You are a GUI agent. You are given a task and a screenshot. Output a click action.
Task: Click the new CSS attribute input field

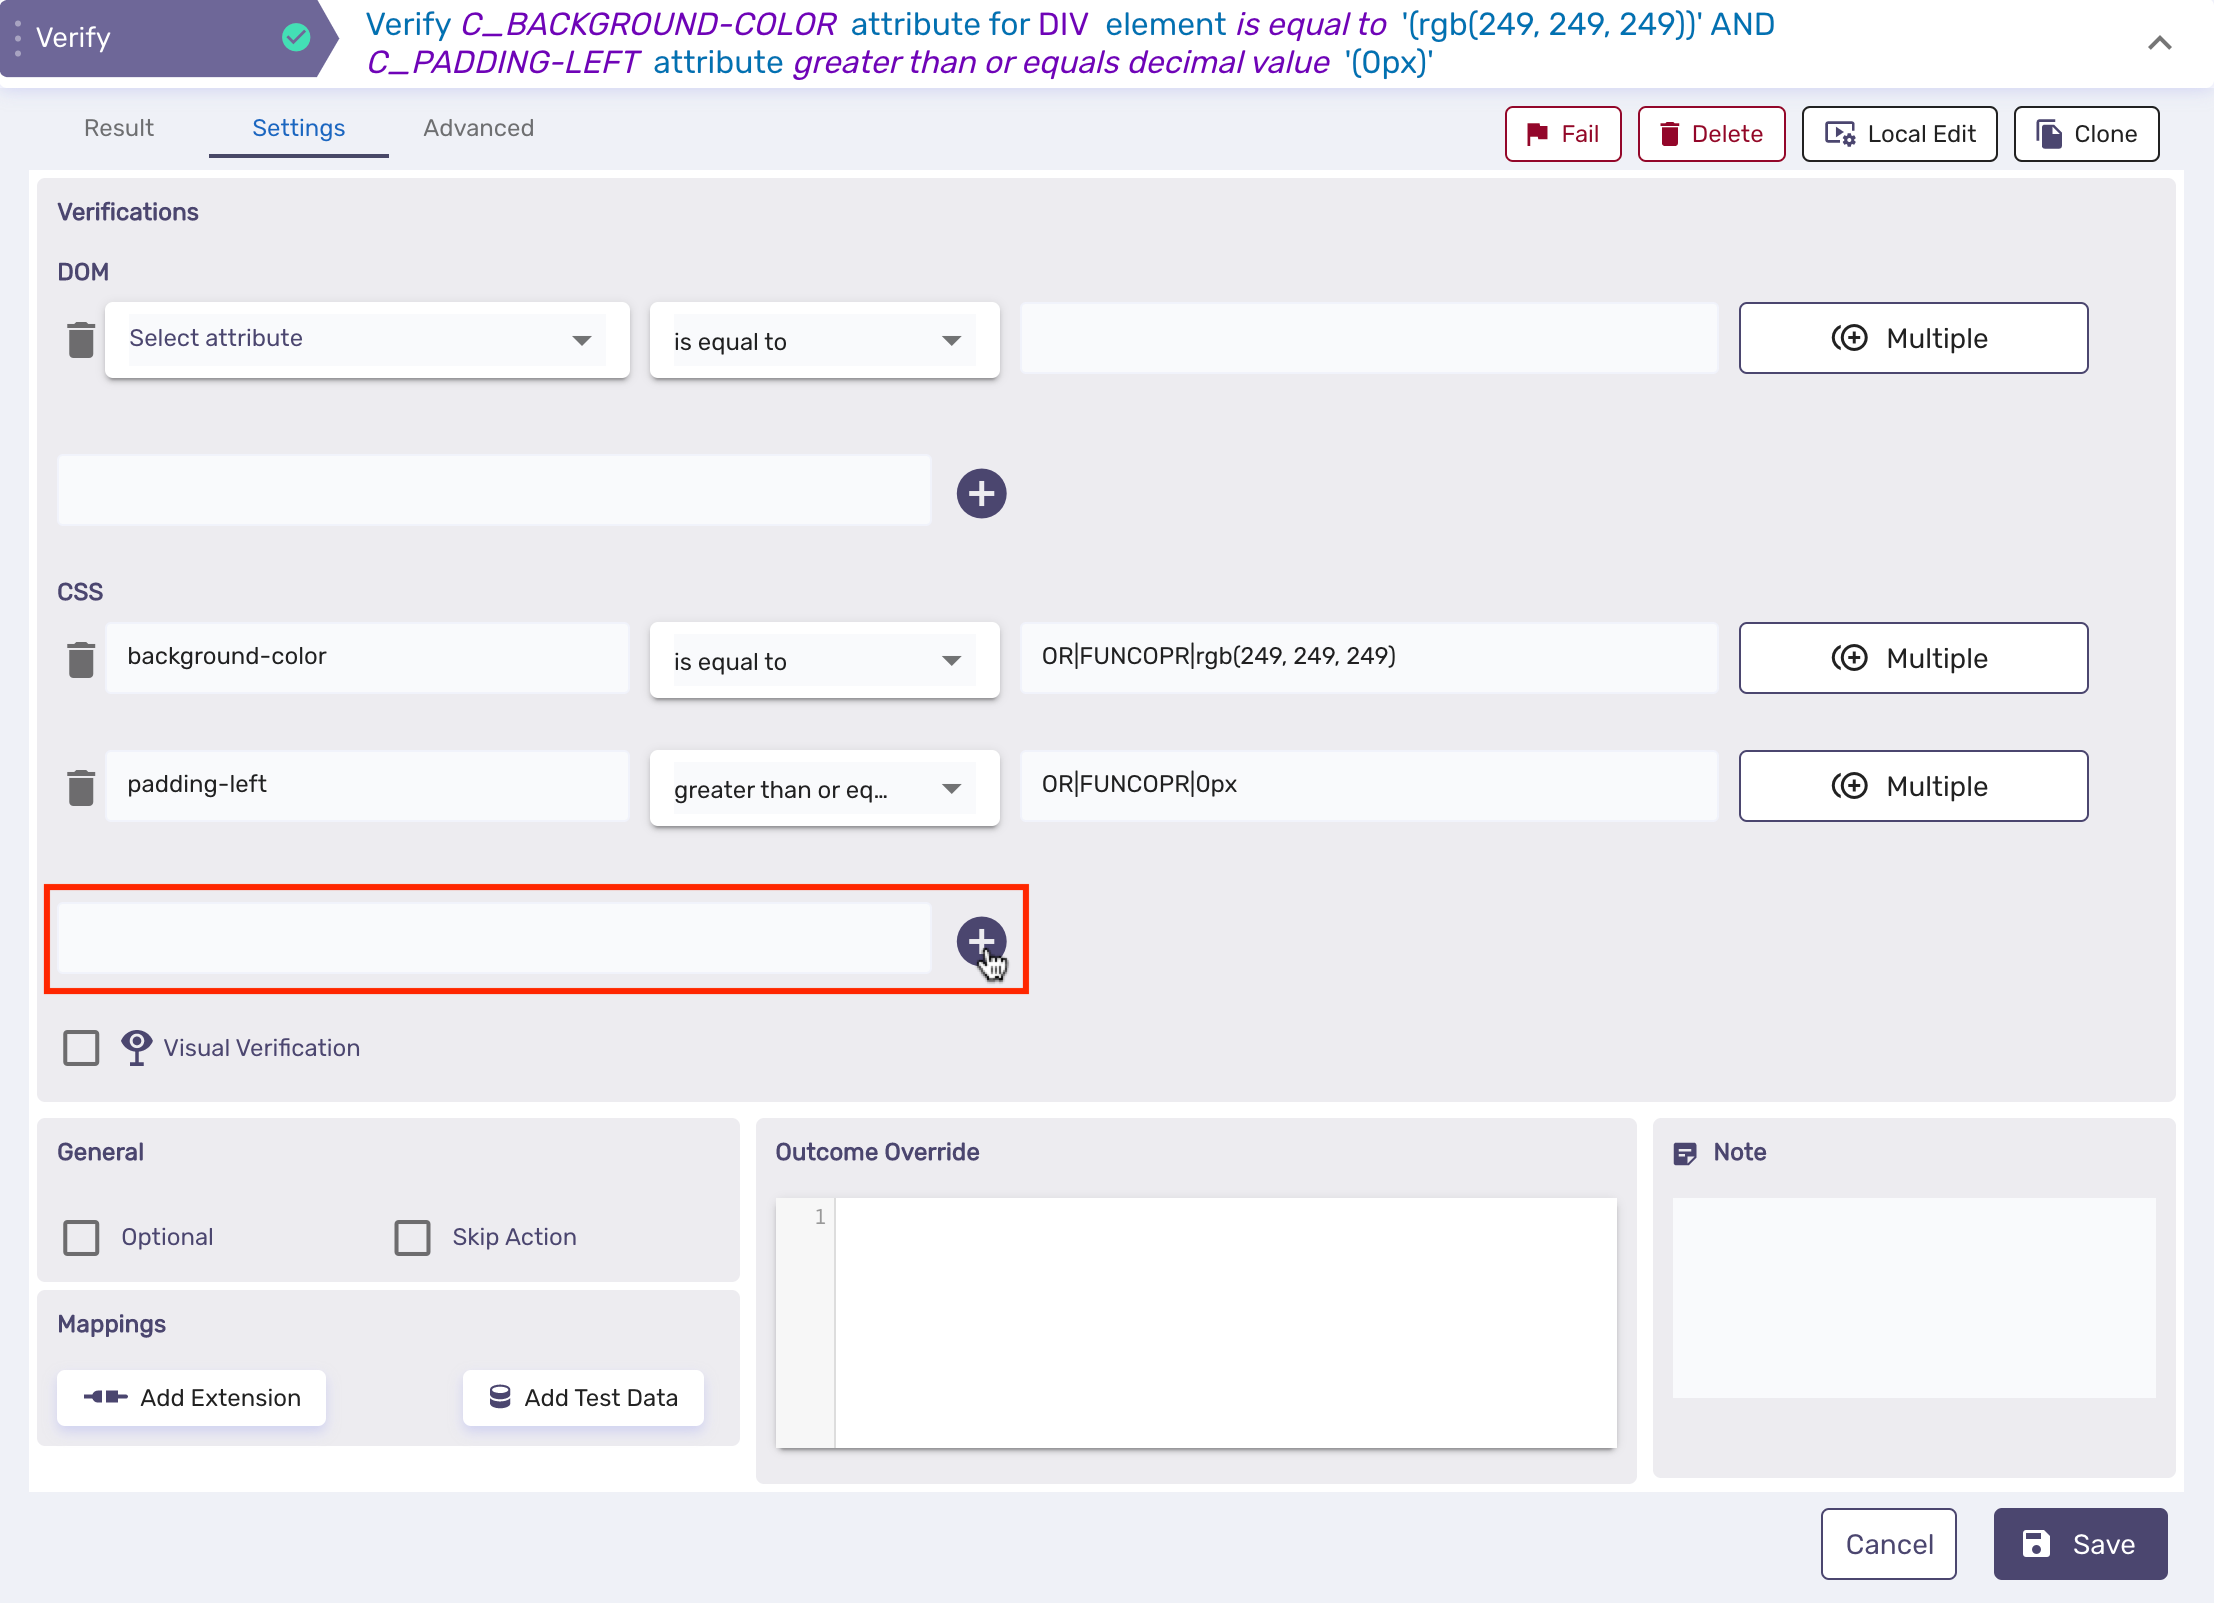click(494, 938)
